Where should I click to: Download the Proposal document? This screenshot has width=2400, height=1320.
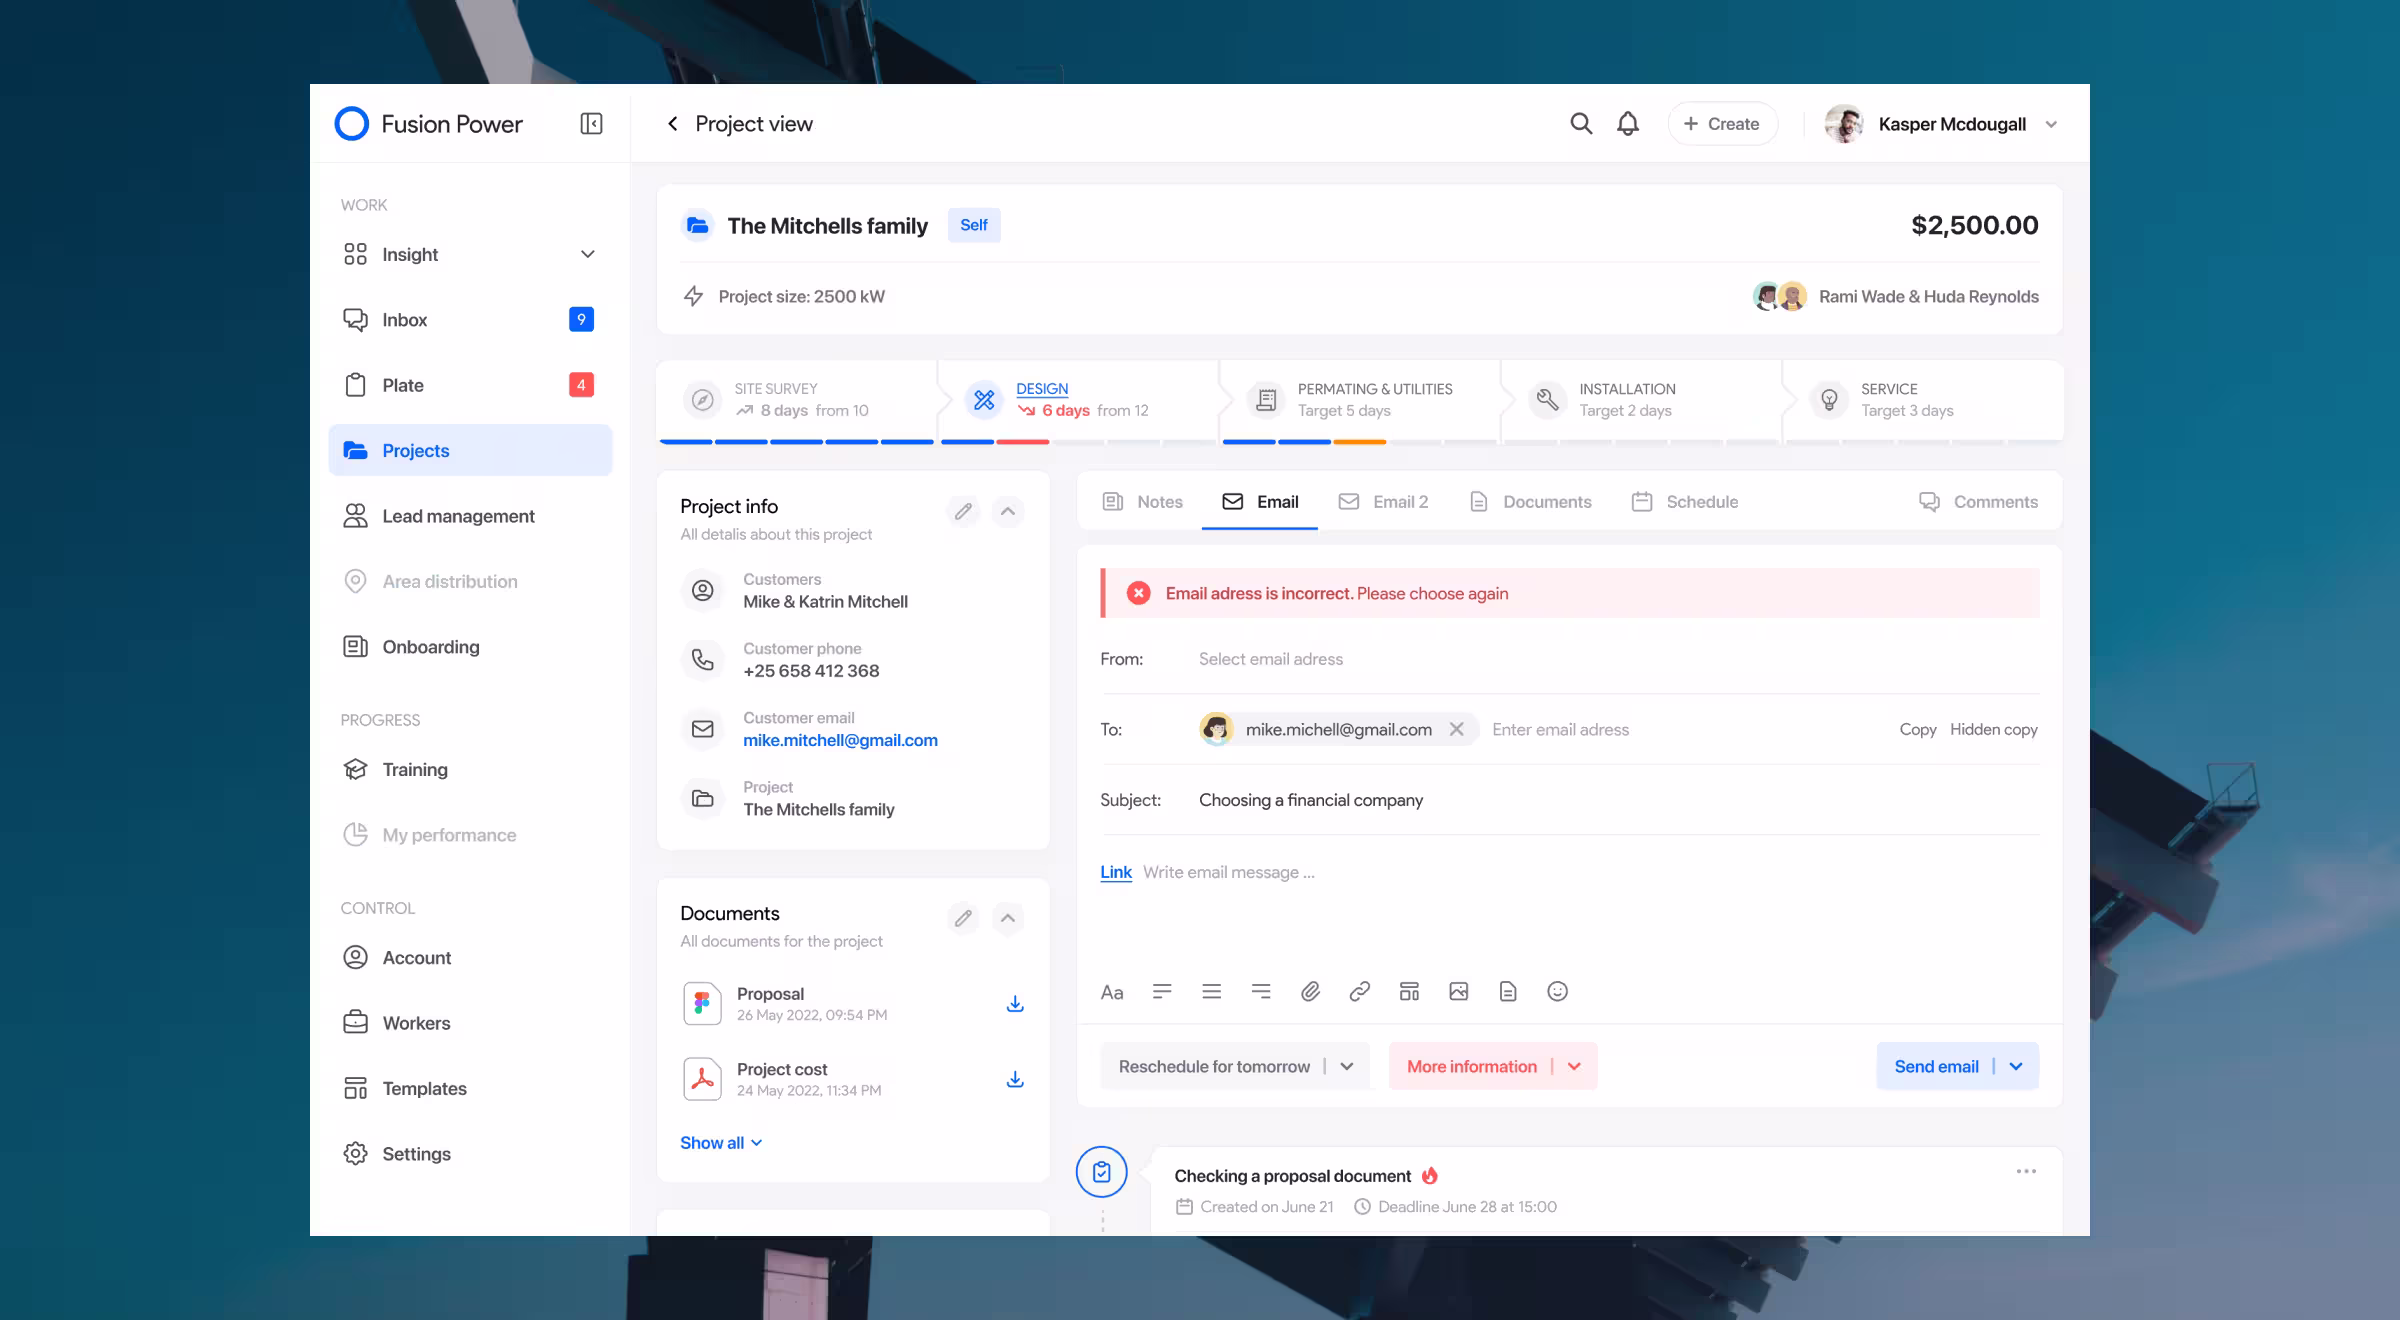(1014, 1003)
